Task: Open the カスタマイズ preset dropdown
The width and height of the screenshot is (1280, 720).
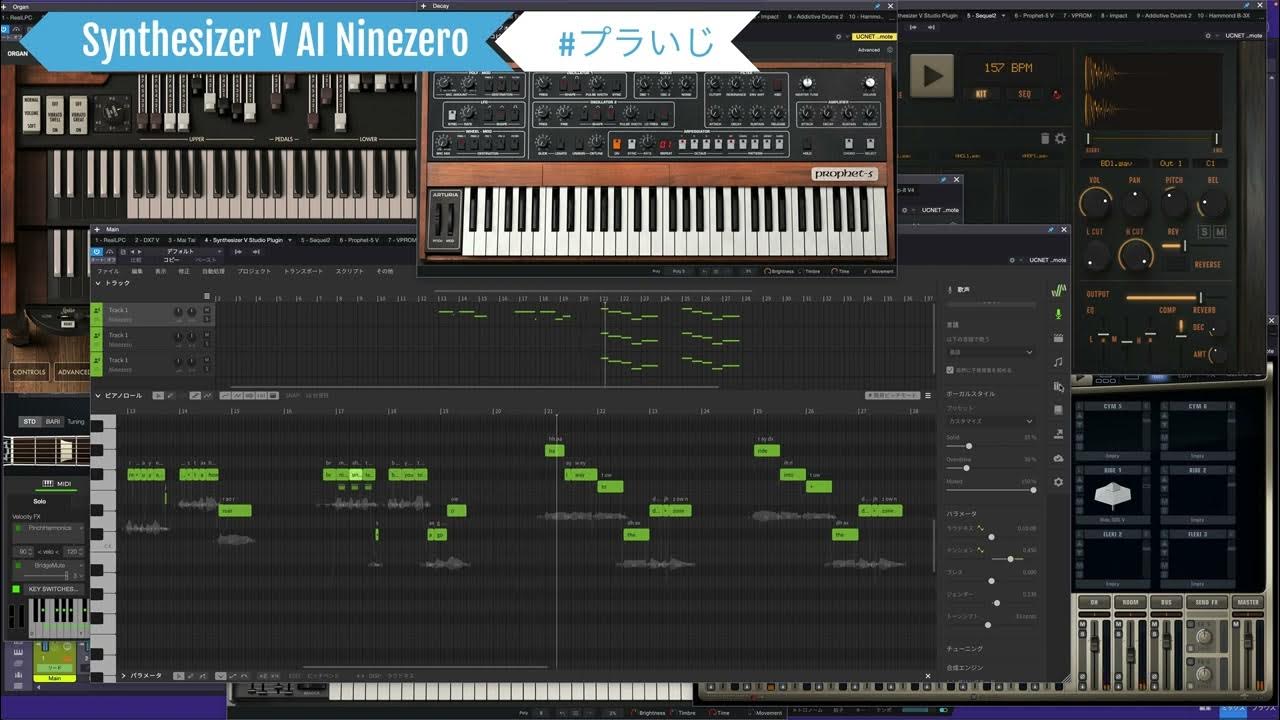Action: pyautogui.click(x=991, y=421)
